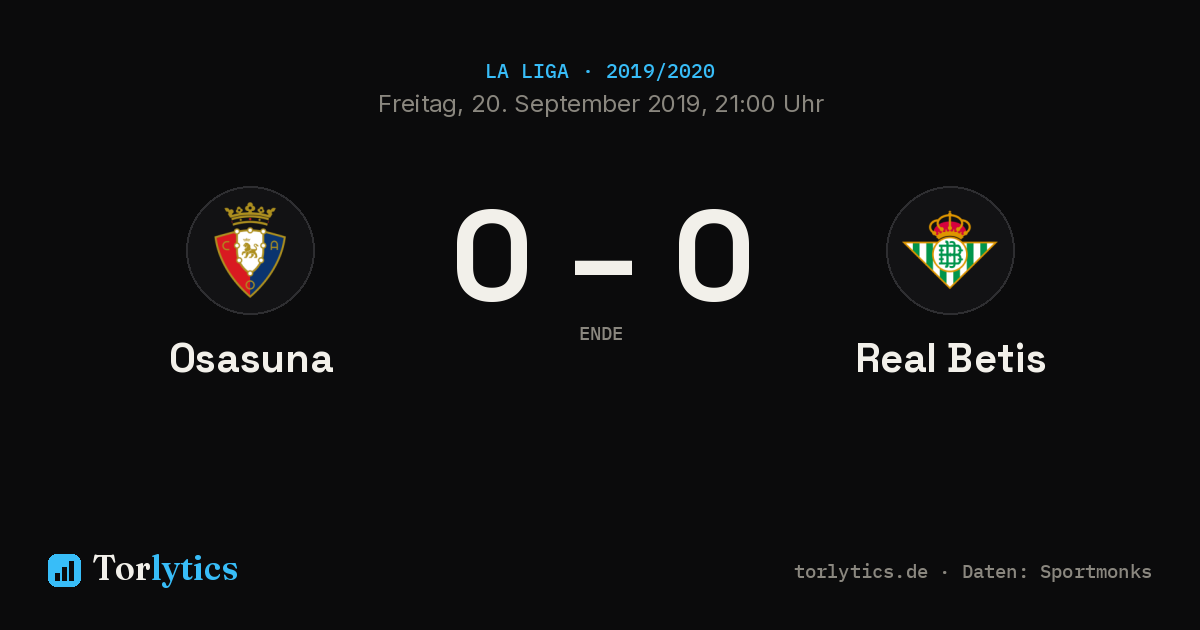Viewport: 1200px width, 630px height.
Task: Select the LA LIGA competition label
Action: click(527, 72)
